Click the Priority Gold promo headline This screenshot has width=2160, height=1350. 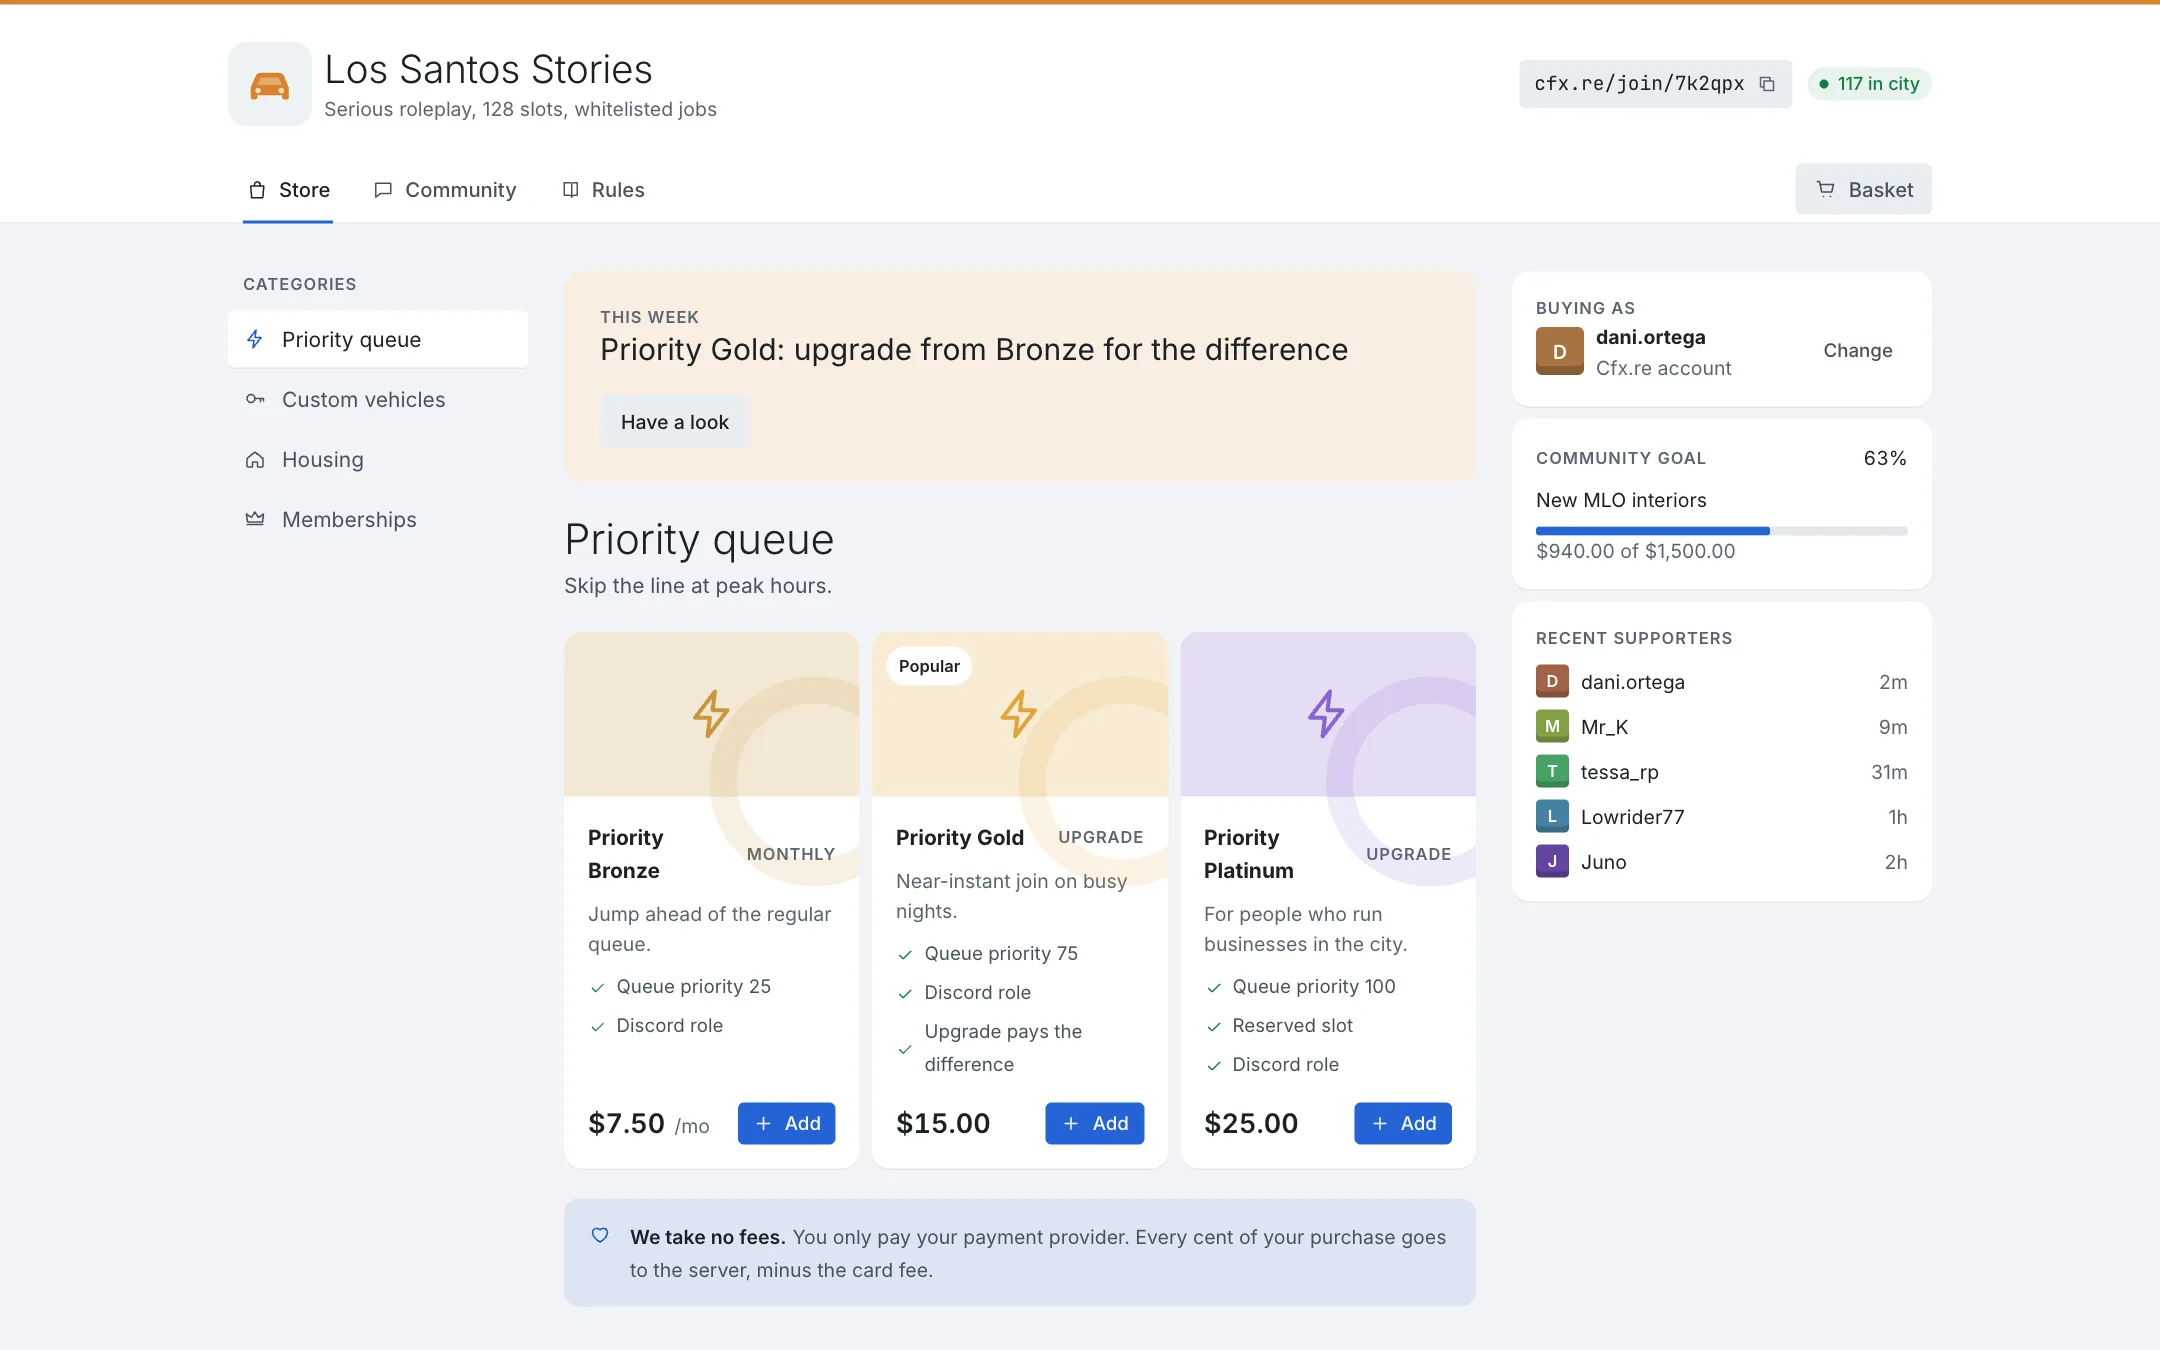click(x=973, y=349)
